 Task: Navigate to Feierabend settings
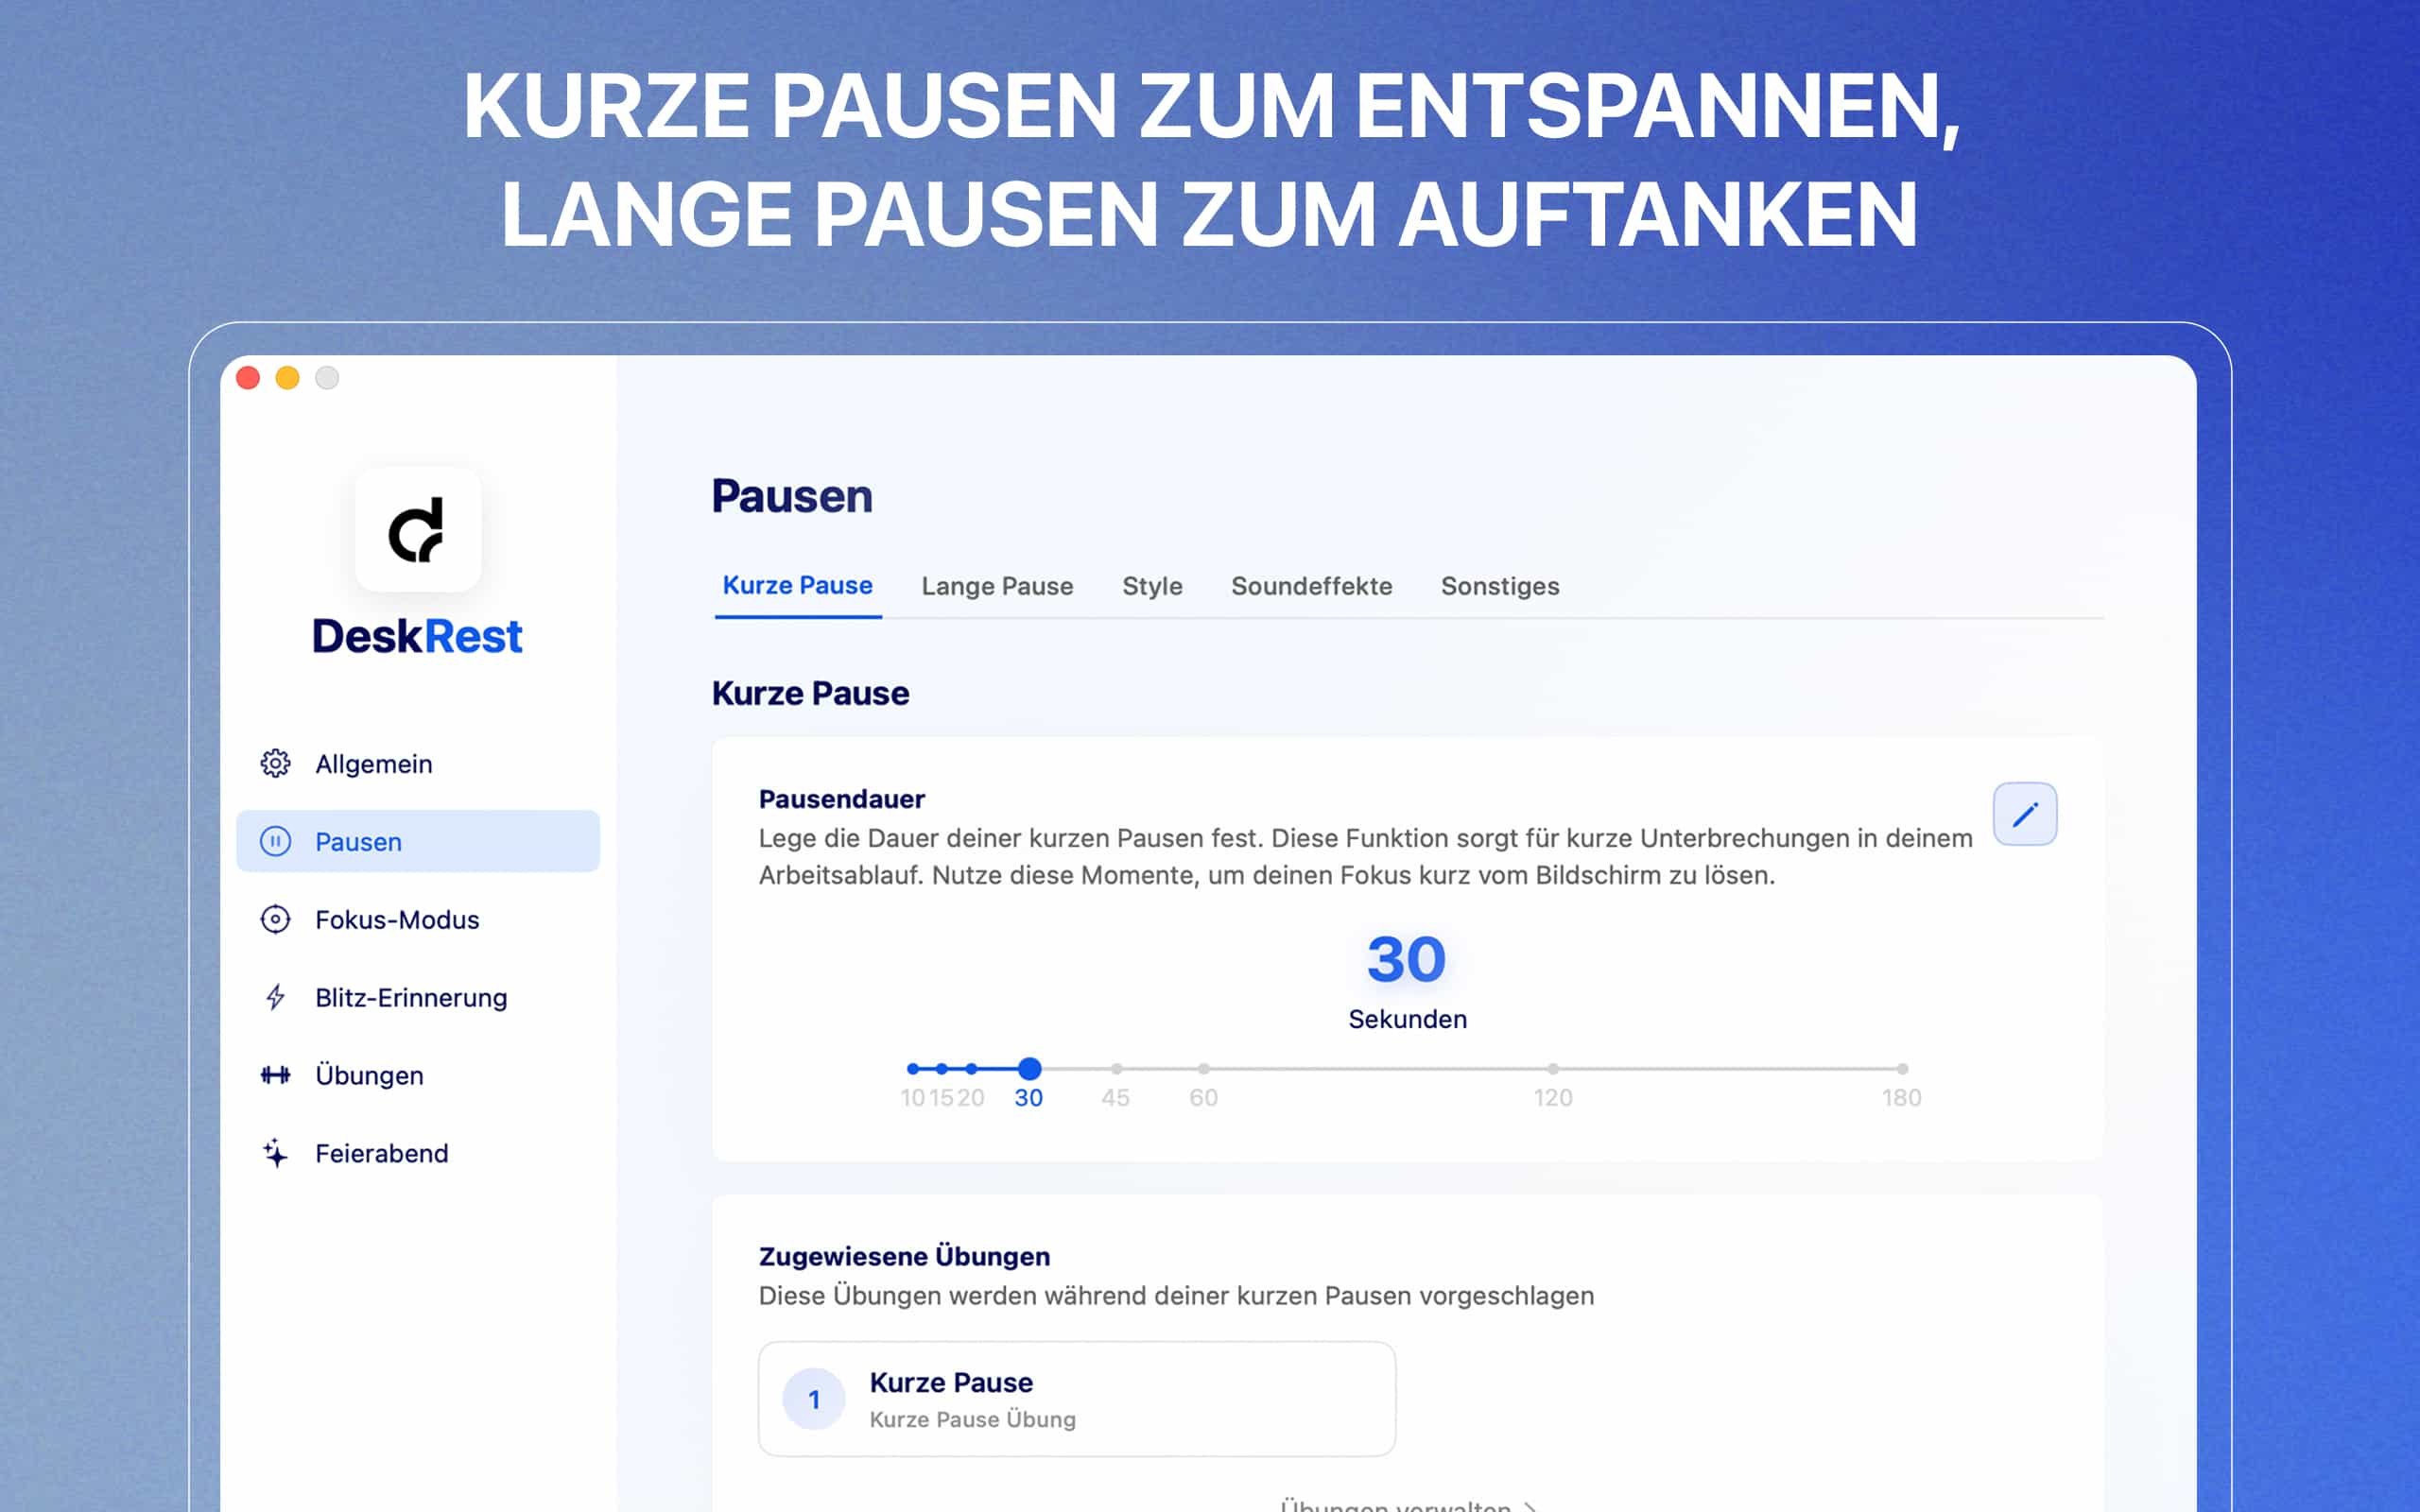click(x=381, y=1153)
